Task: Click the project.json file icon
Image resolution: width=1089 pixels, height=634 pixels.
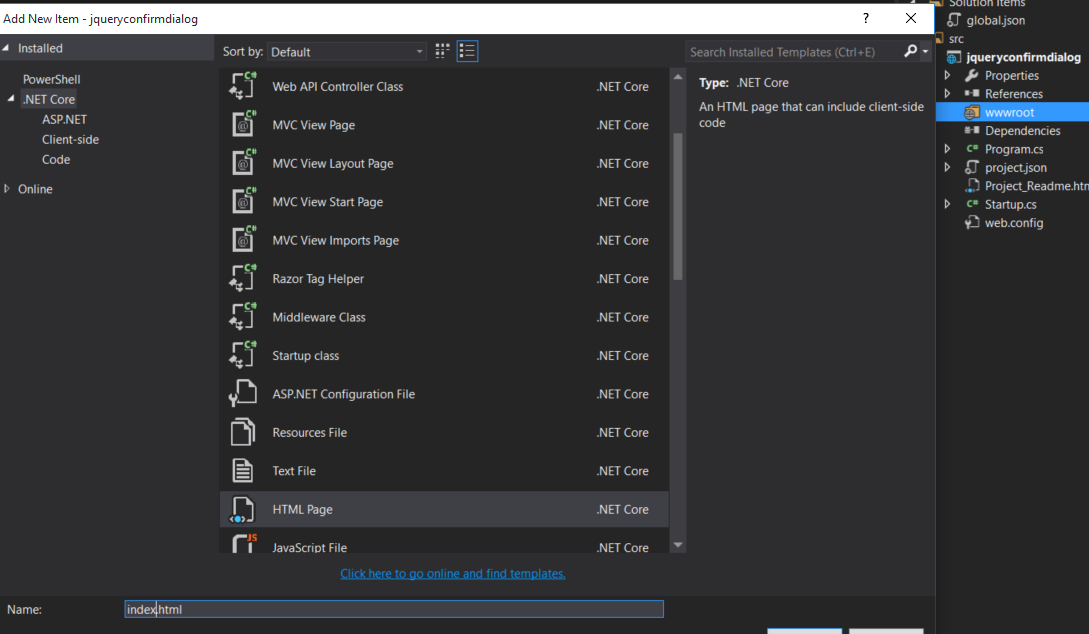Action: pos(972,167)
